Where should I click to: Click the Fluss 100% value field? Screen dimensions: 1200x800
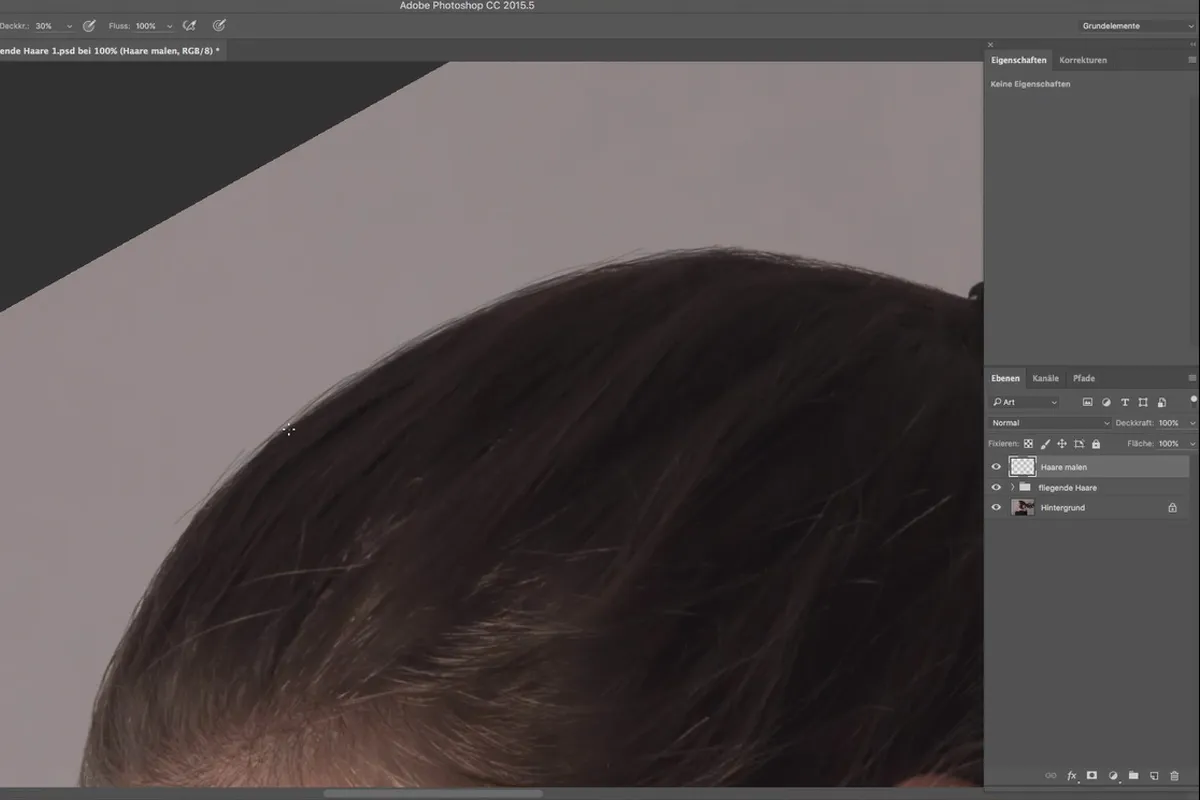pyautogui.click(x=148, y=26)
